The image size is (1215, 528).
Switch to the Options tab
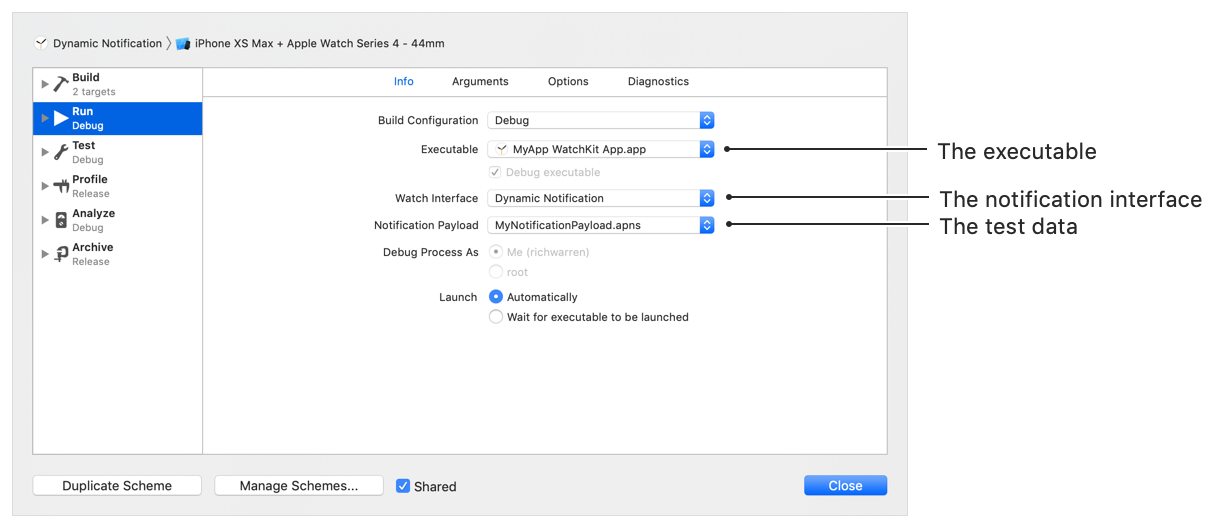[x=568, y=82]
